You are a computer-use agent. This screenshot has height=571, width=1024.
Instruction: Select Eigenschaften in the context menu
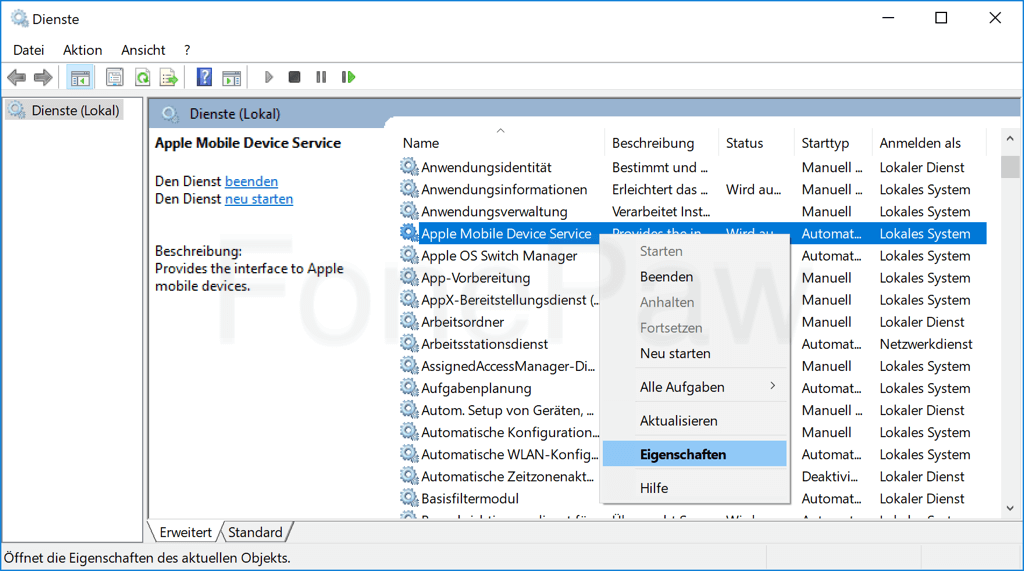(694, 454)
